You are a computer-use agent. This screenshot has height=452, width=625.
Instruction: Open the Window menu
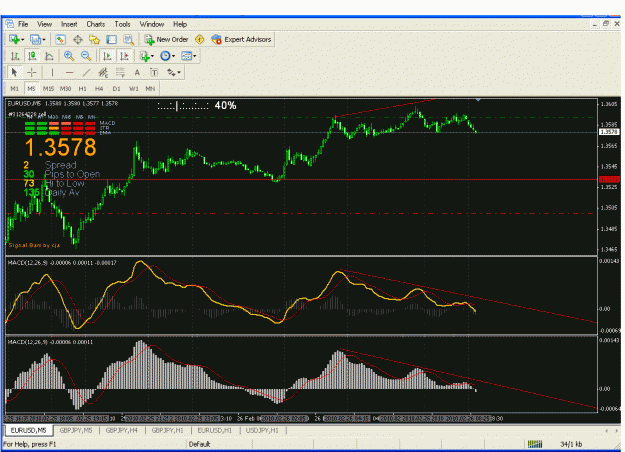tap(152, 24)
